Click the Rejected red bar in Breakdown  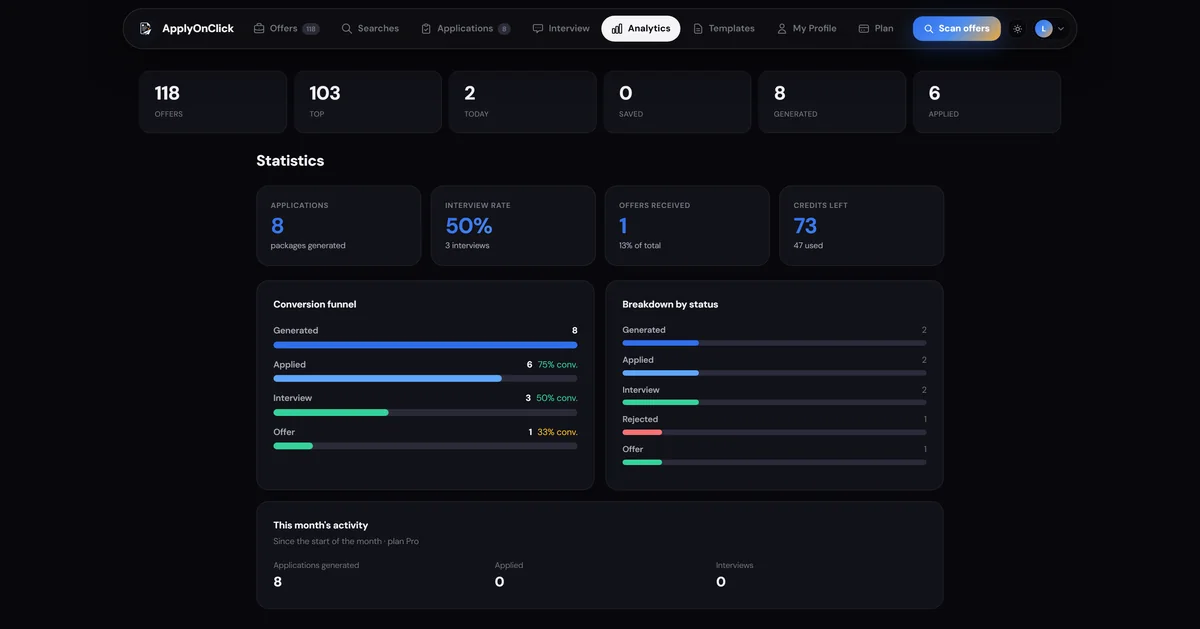pos(642,432)
